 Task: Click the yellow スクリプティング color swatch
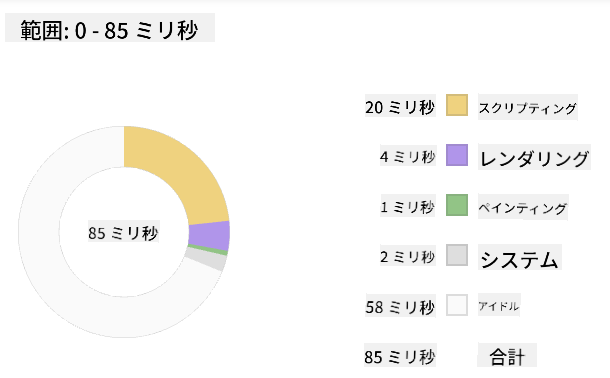pos(457,105)
